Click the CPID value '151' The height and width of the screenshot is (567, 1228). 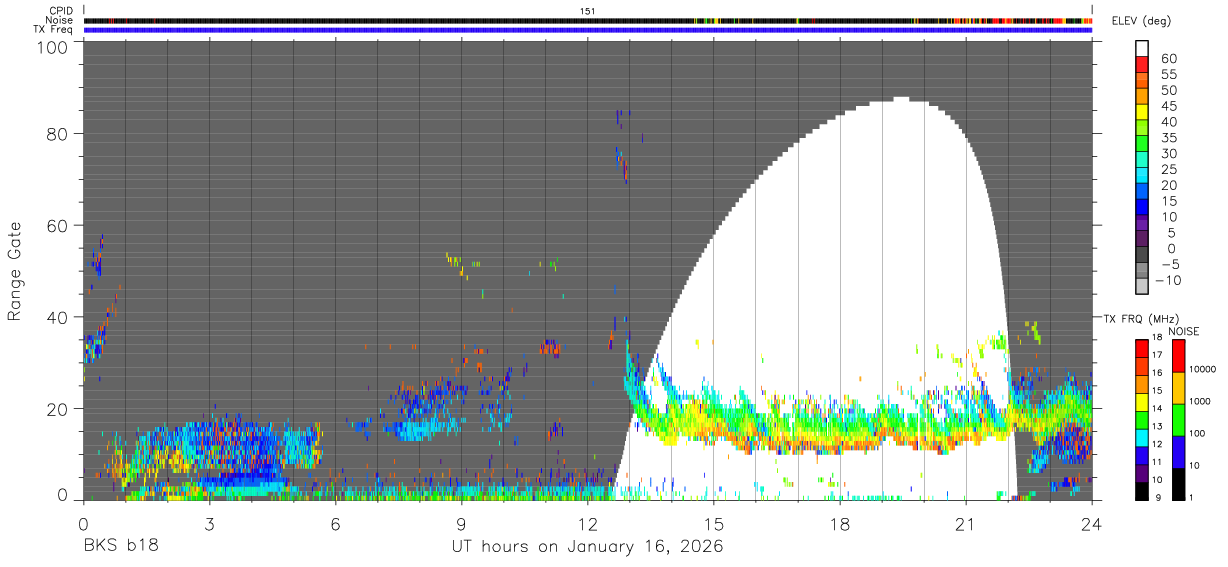click(x=588, y=10)
